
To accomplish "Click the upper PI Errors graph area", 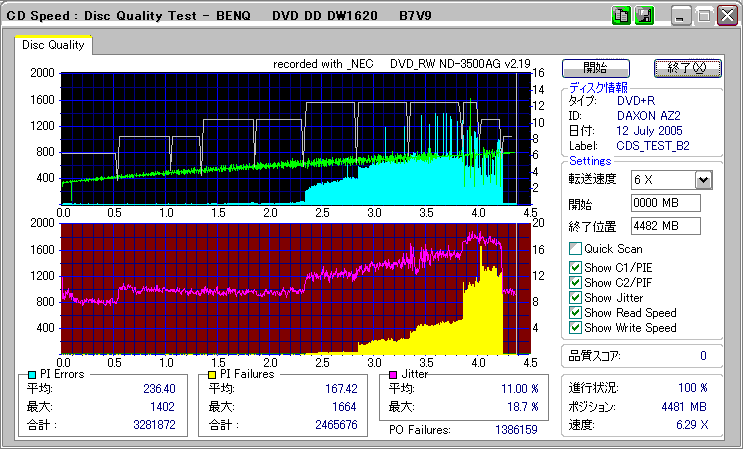I will click(x=294, y=137).
